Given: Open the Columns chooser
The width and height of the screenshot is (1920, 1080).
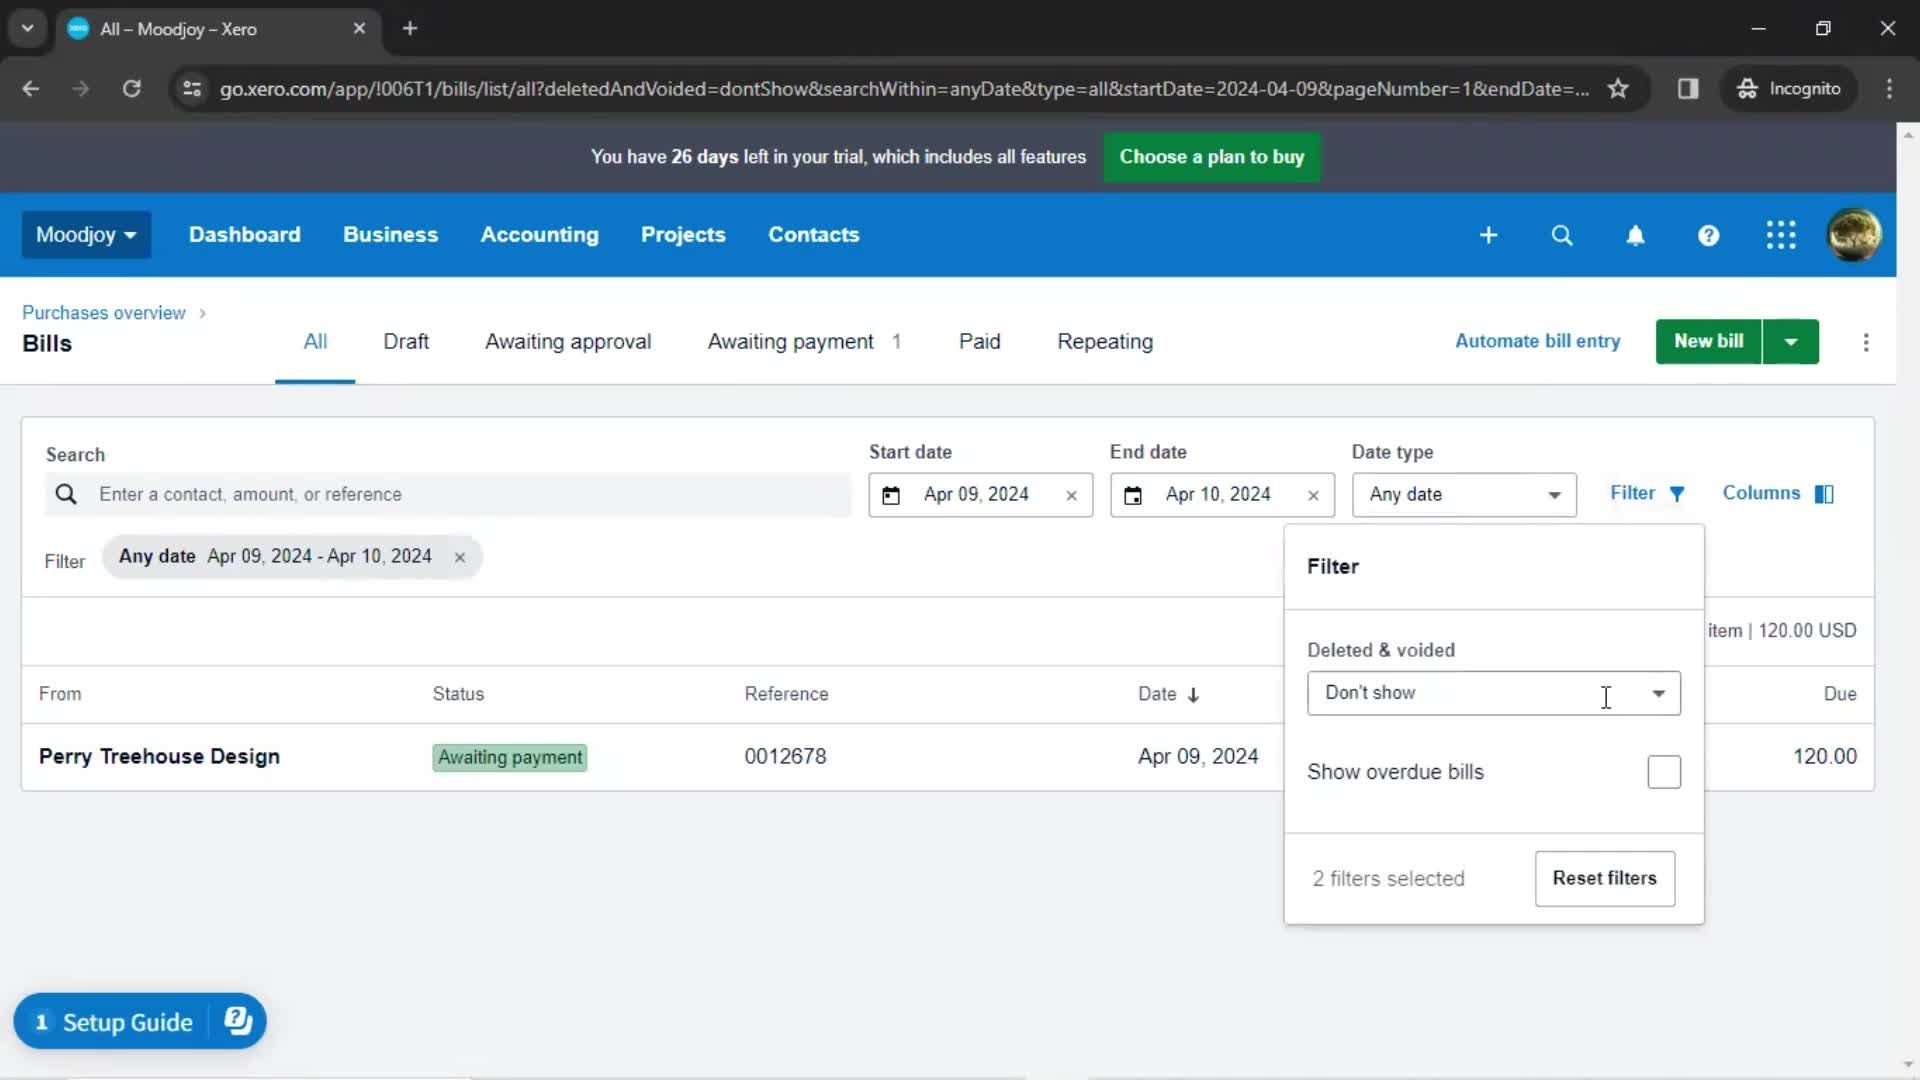Looking at the screenshot, I should pyautogui.click(x=1777, y=493).
